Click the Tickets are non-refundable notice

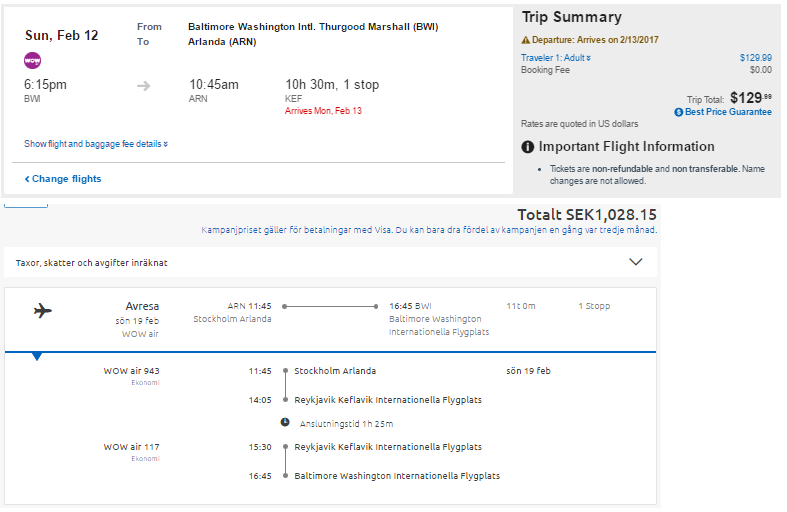tap(657, 175)
